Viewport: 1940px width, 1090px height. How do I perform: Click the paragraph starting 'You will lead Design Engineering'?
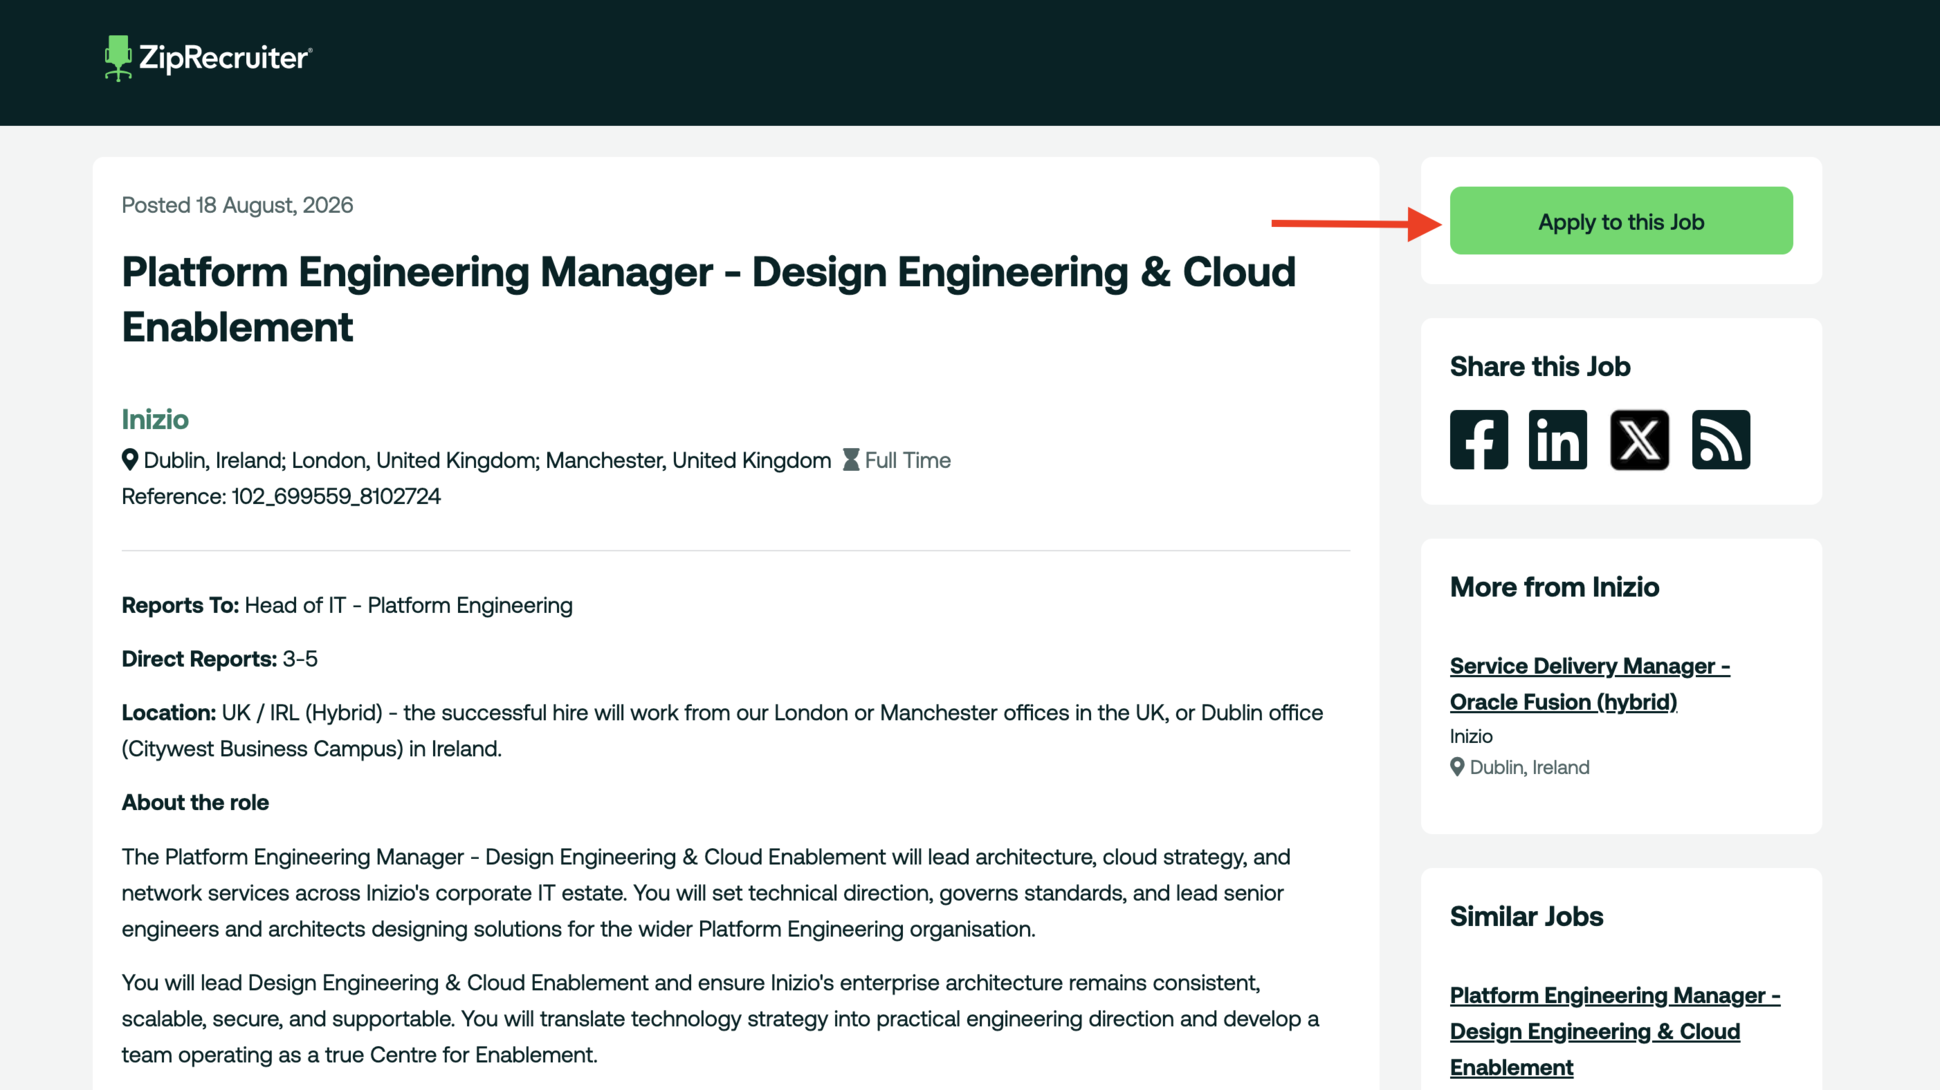(x=720, y=1019)
